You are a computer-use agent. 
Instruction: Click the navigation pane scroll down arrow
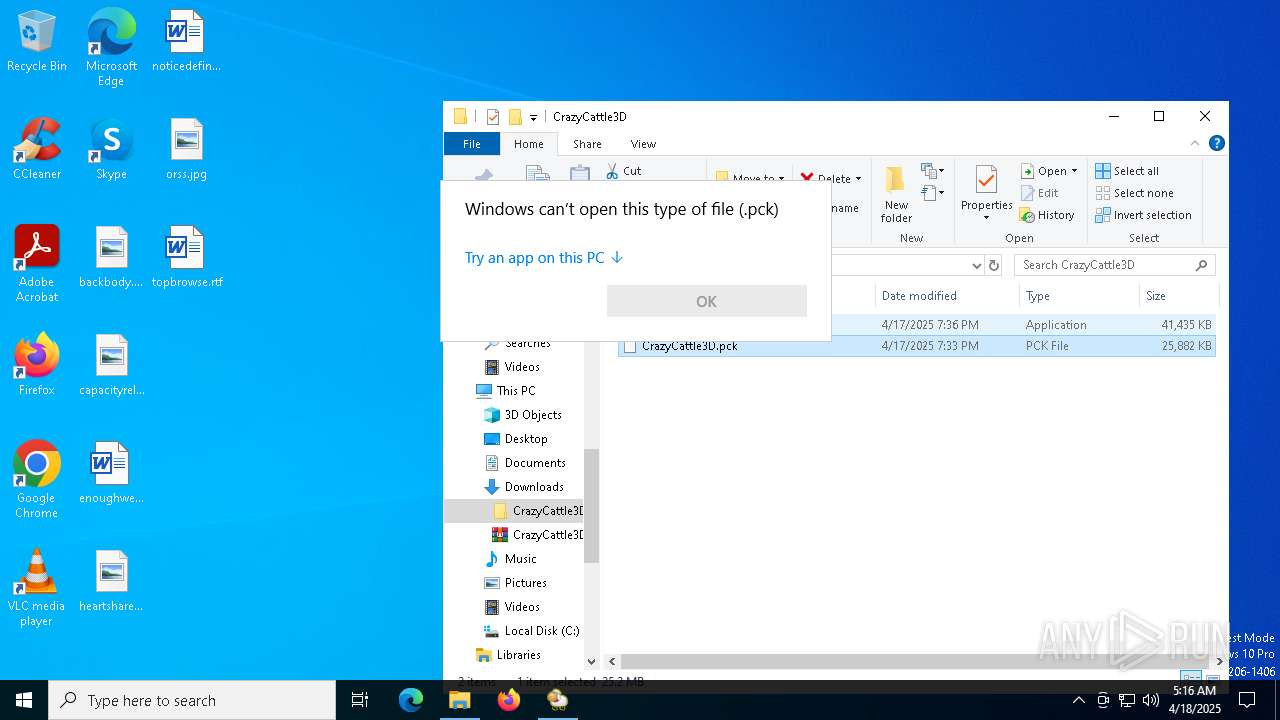pyautogui.click(x=591, y=661)
